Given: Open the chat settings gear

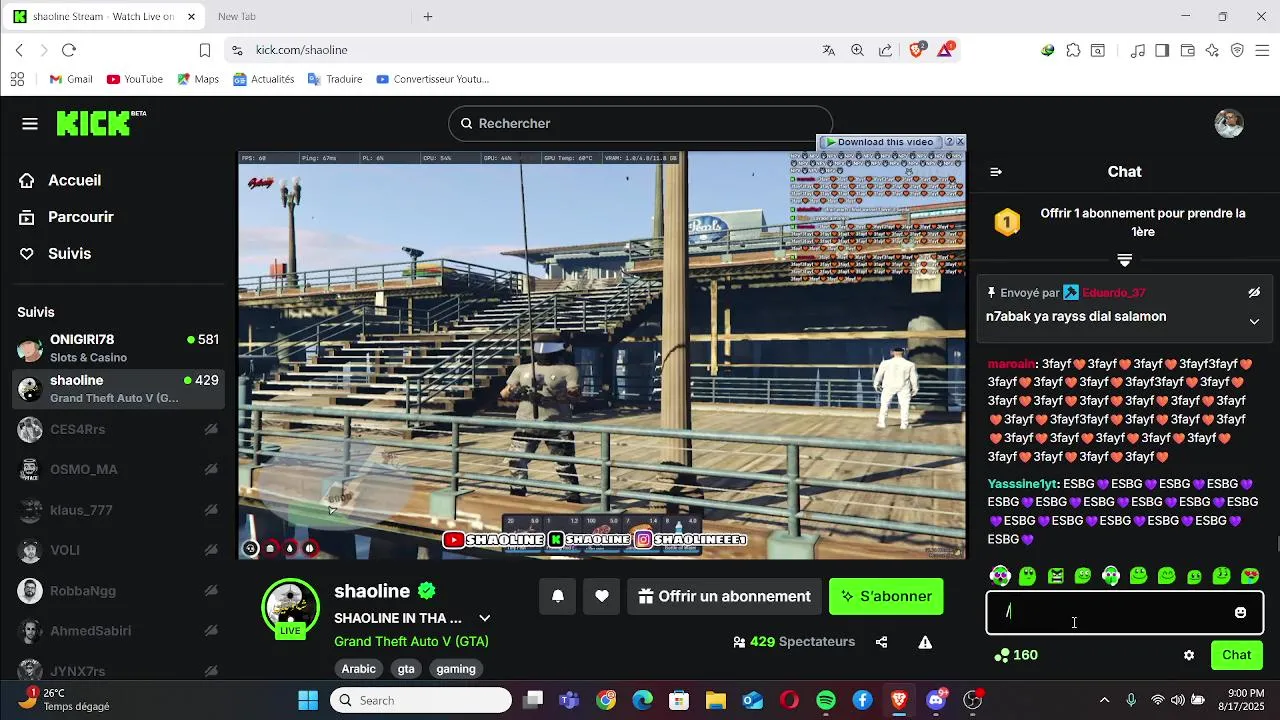Looking at the screenshot, I should point(1189,655).
